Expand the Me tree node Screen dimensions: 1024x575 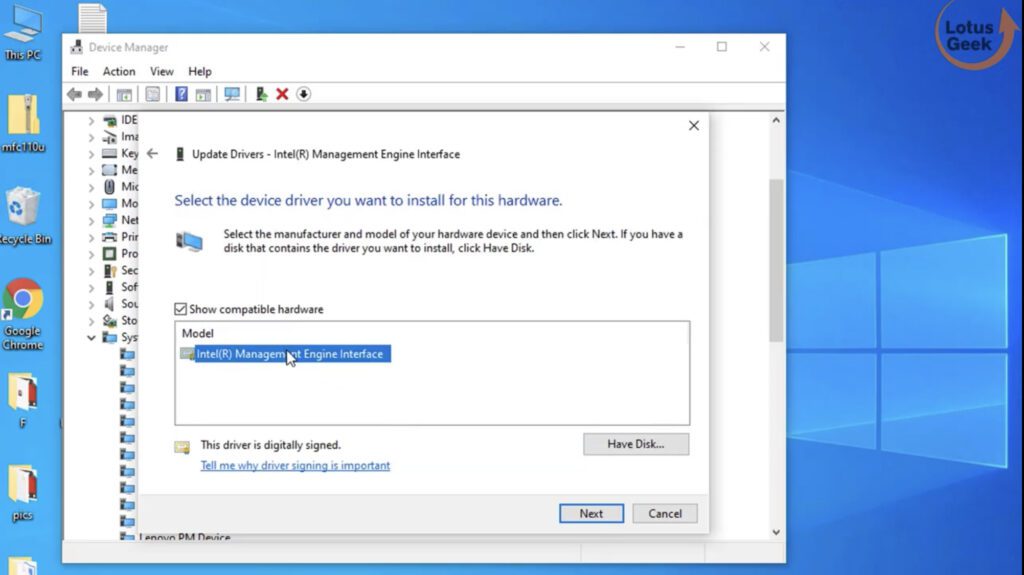tap(91, 171)
